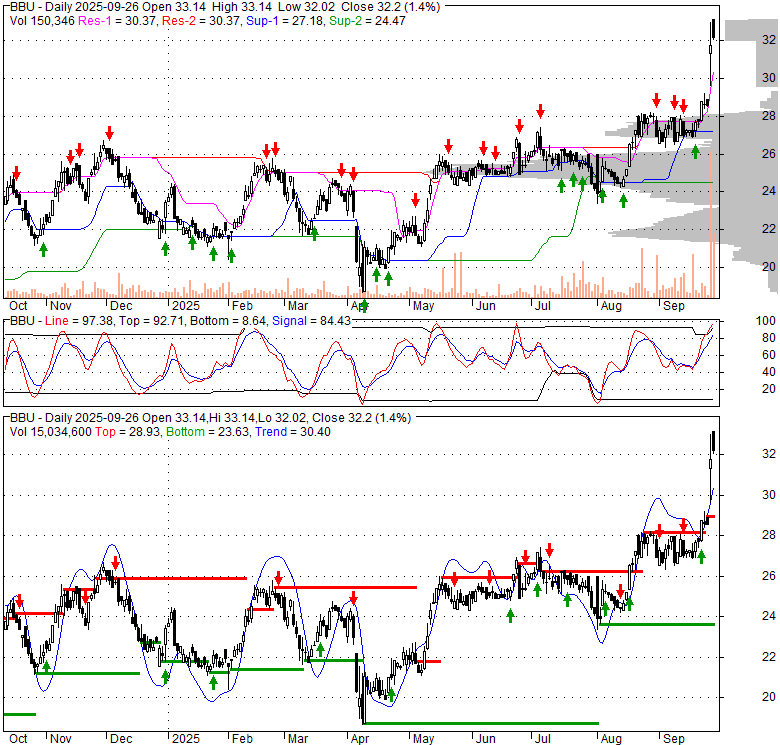Viewport: 780px width, 745px height.
Task: Click the red sell arrow above early December peak
Action: tap(109, 133)
